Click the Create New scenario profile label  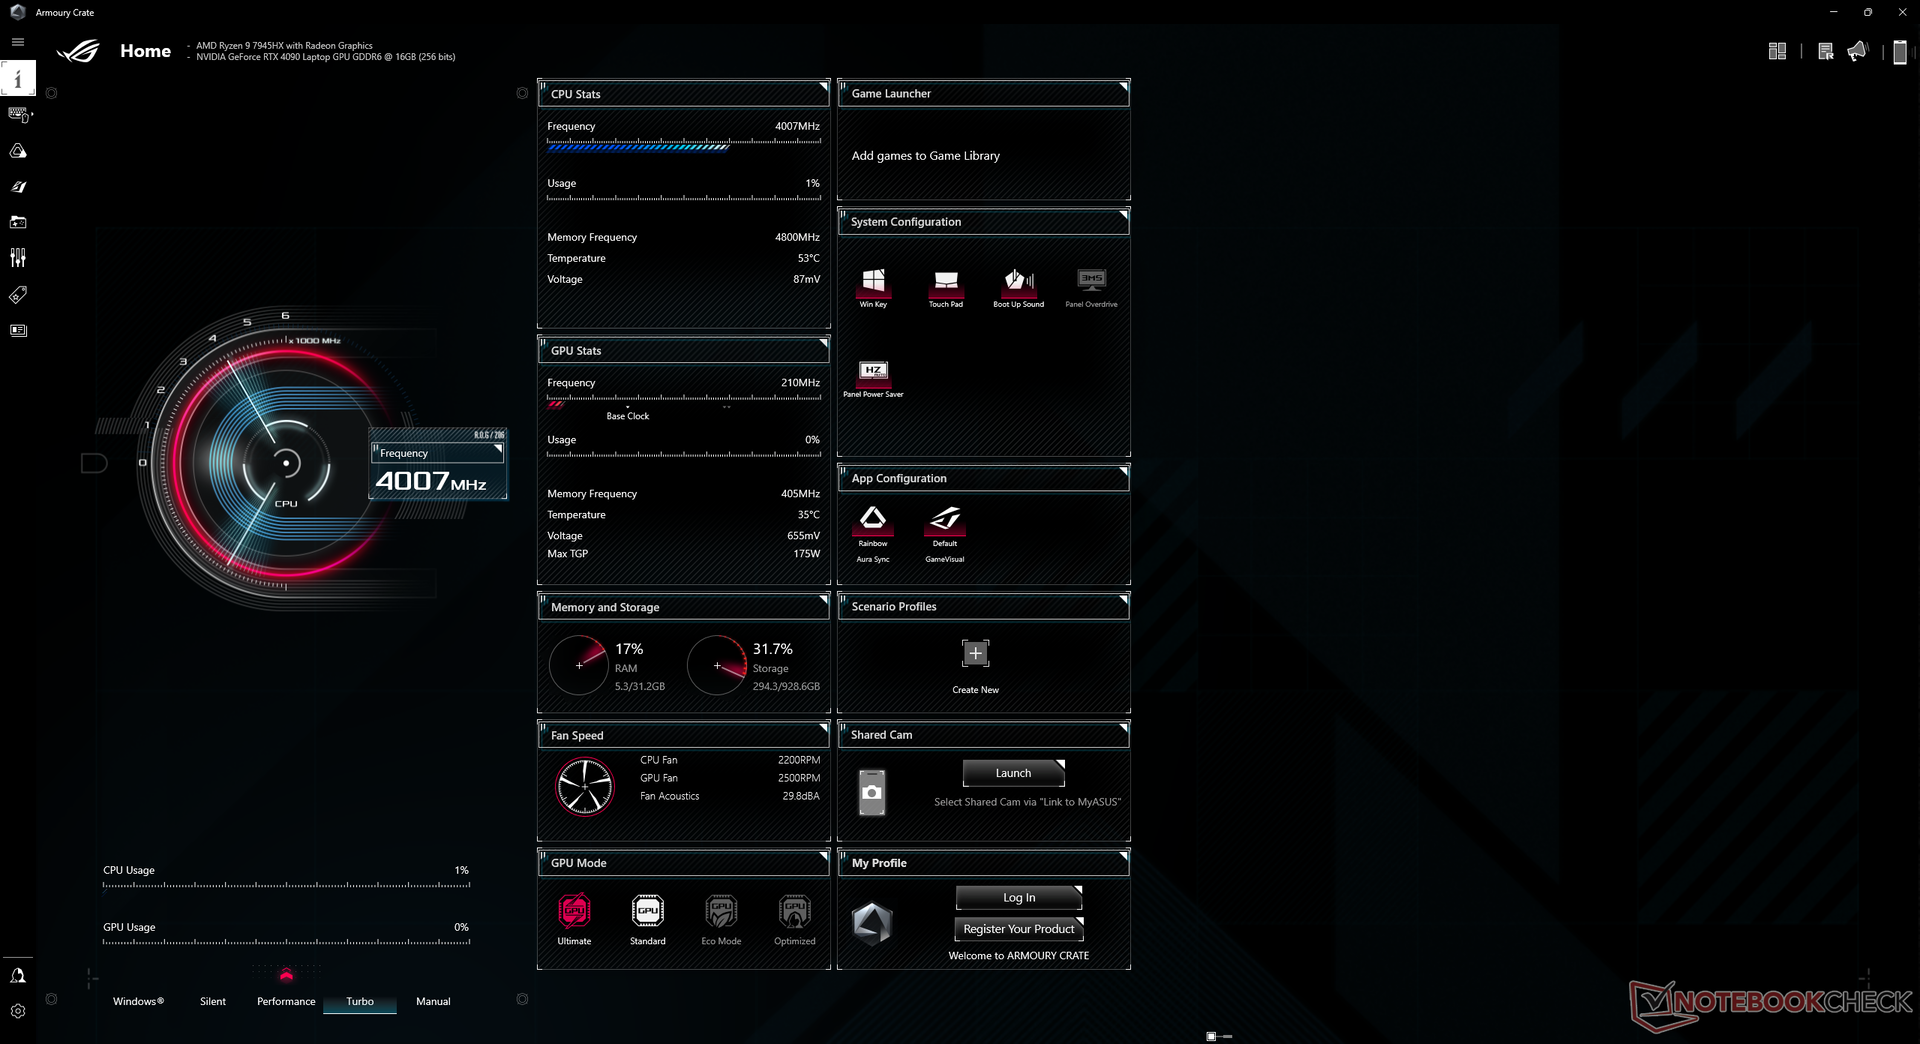[975, 690]
